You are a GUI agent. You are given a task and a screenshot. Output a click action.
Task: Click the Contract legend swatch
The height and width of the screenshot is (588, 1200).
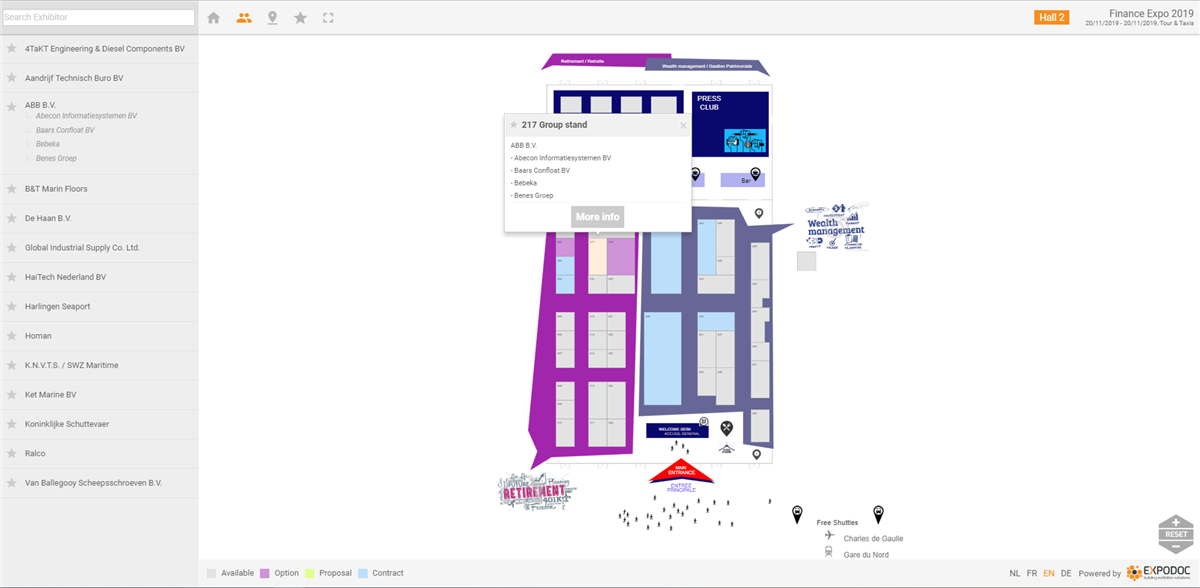coord(363,573)
